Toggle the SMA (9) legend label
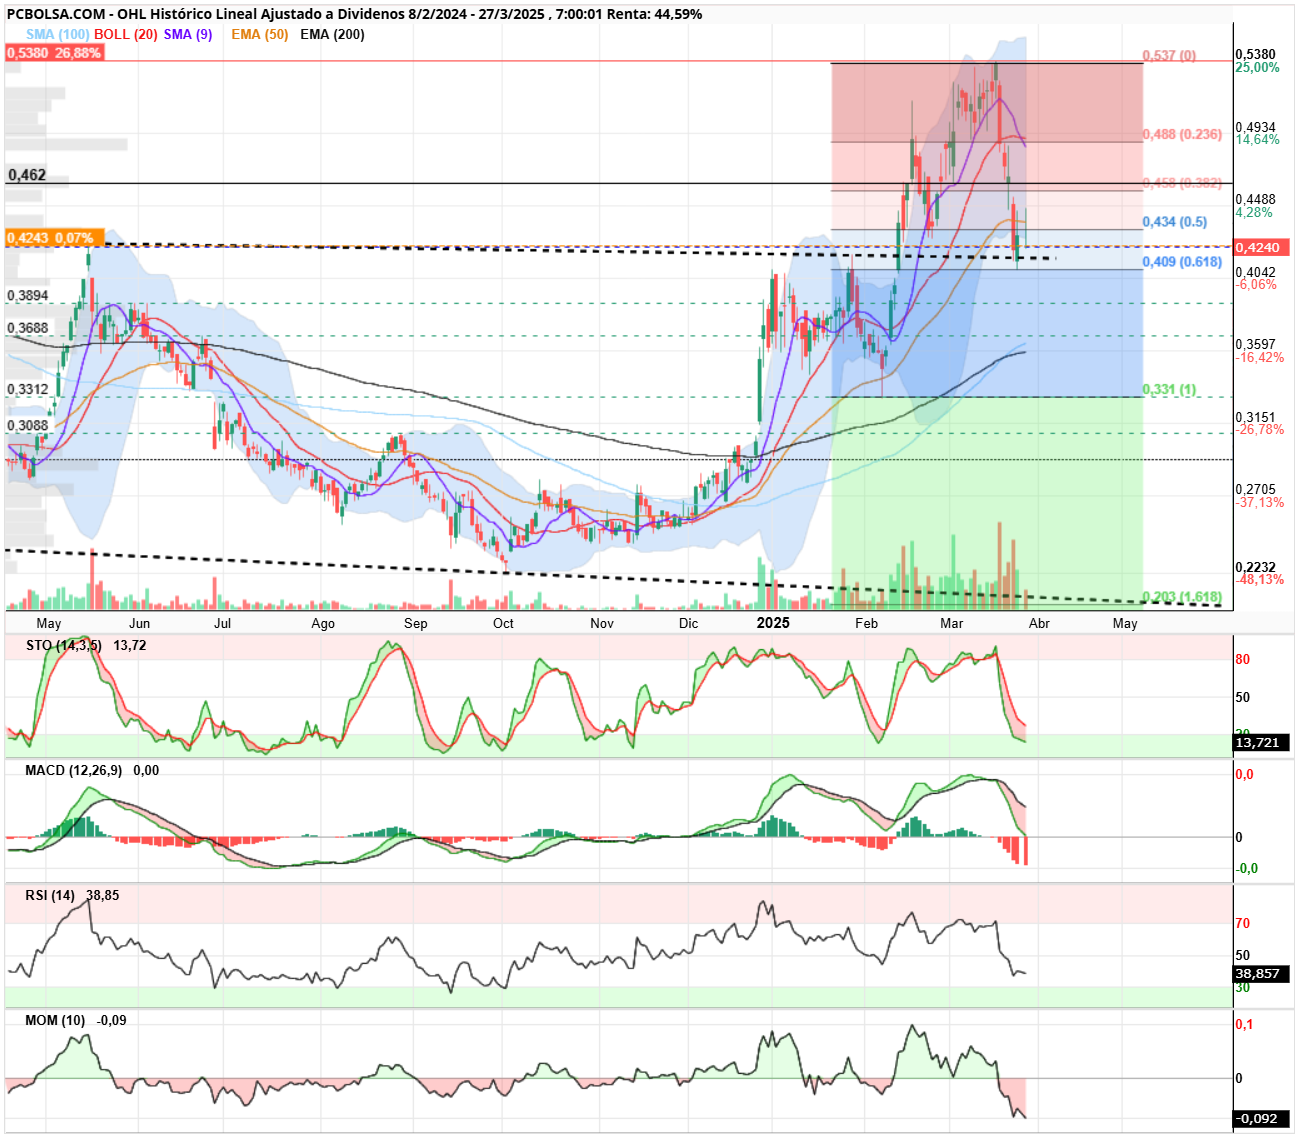Viewport: 1299px width, 1138px height. pyautogui.click(x=188, y=34)
